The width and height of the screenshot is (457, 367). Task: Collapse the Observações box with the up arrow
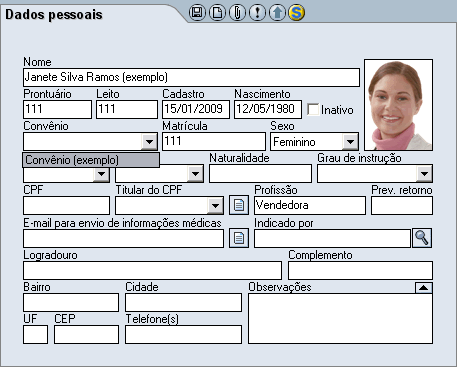pyautogui.click(x=424, y=288)
